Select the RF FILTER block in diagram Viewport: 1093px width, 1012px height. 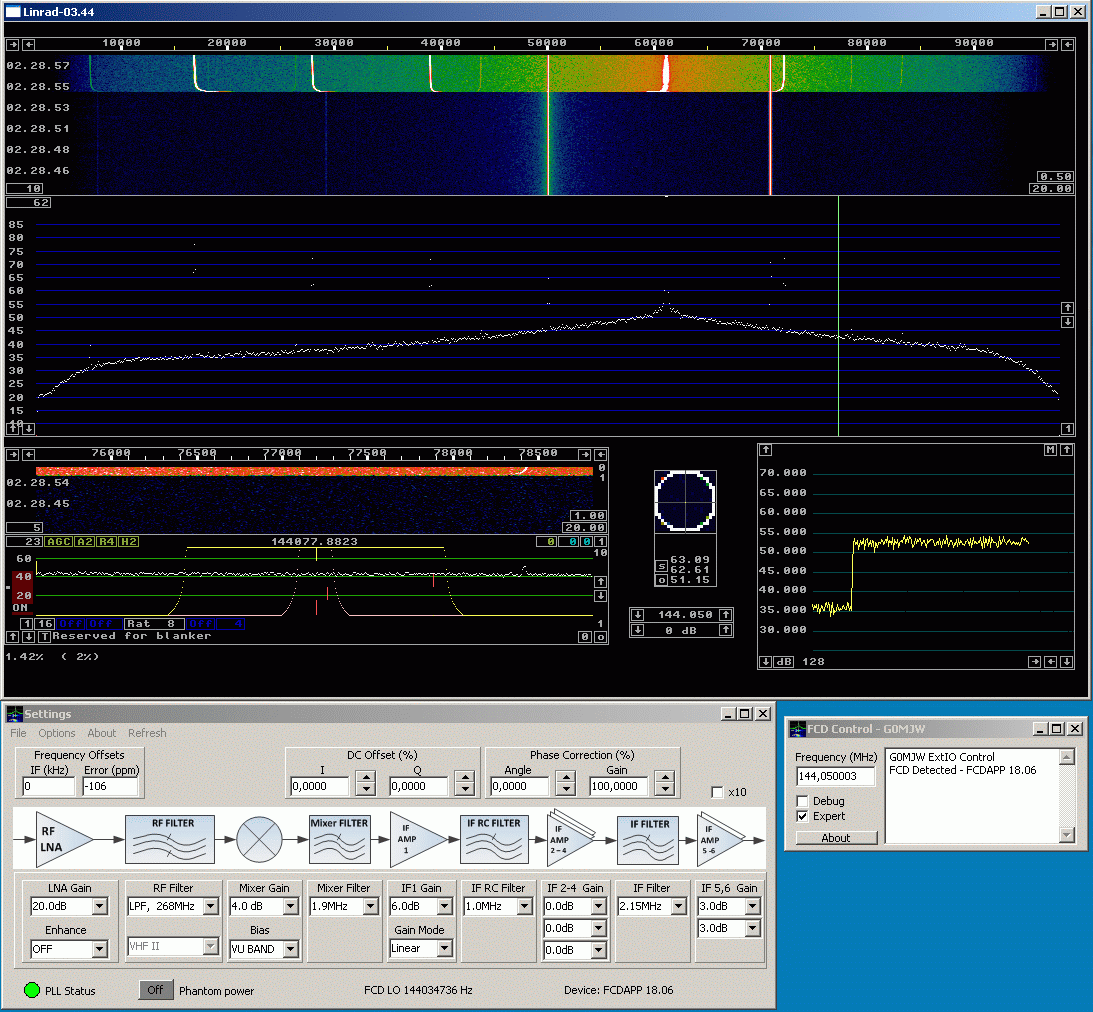coord(169,838)
